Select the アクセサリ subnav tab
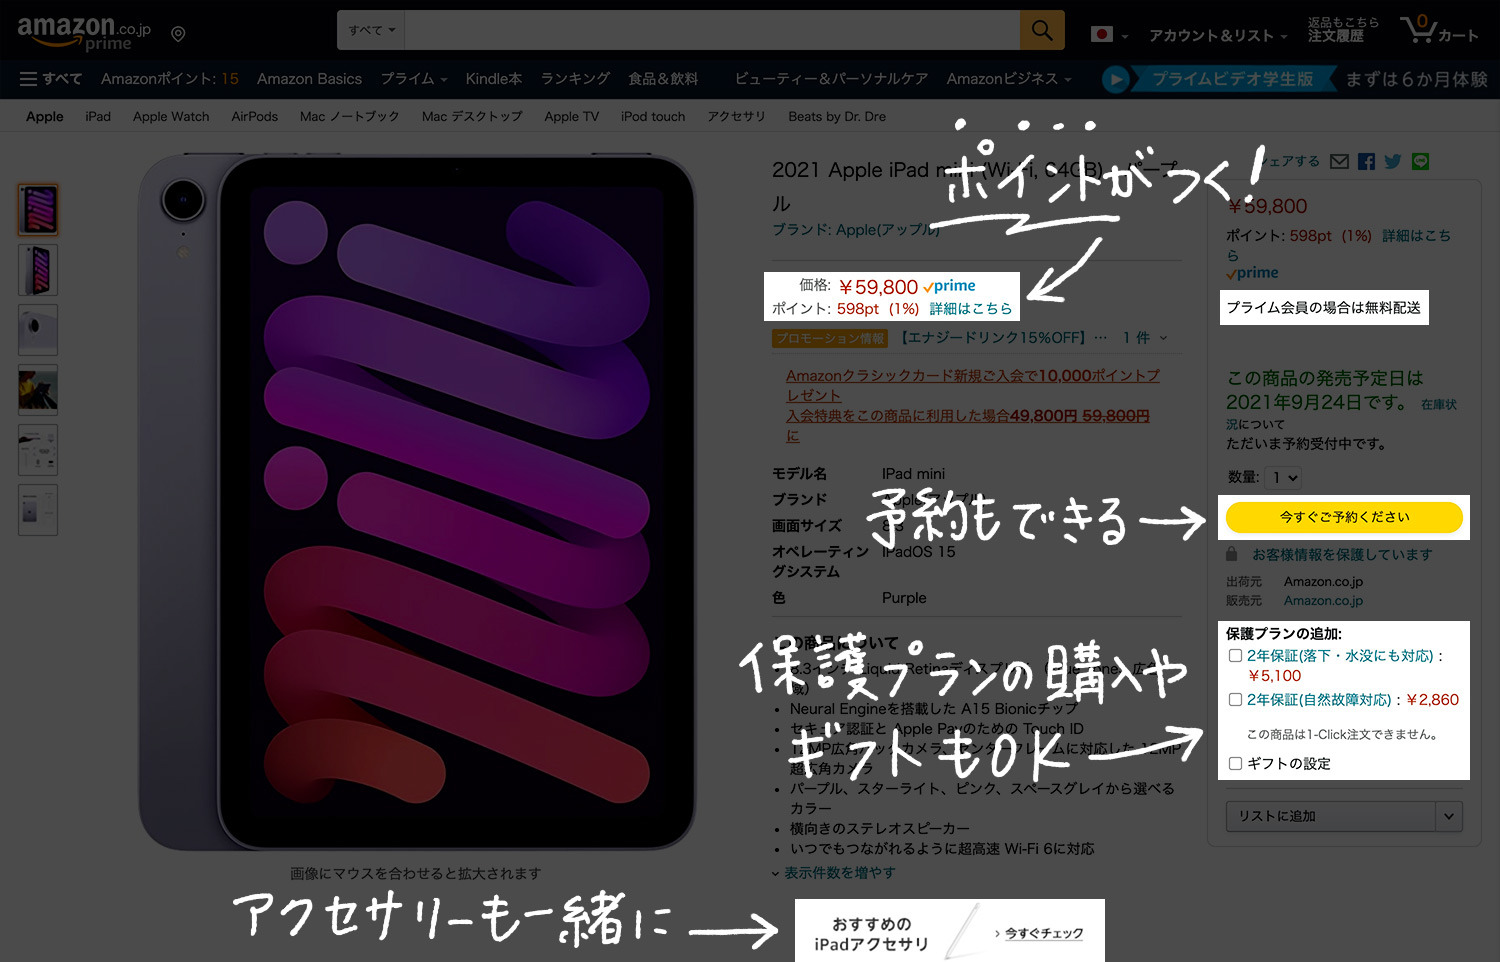1500x962 pixels. click(x=736, y=116)
